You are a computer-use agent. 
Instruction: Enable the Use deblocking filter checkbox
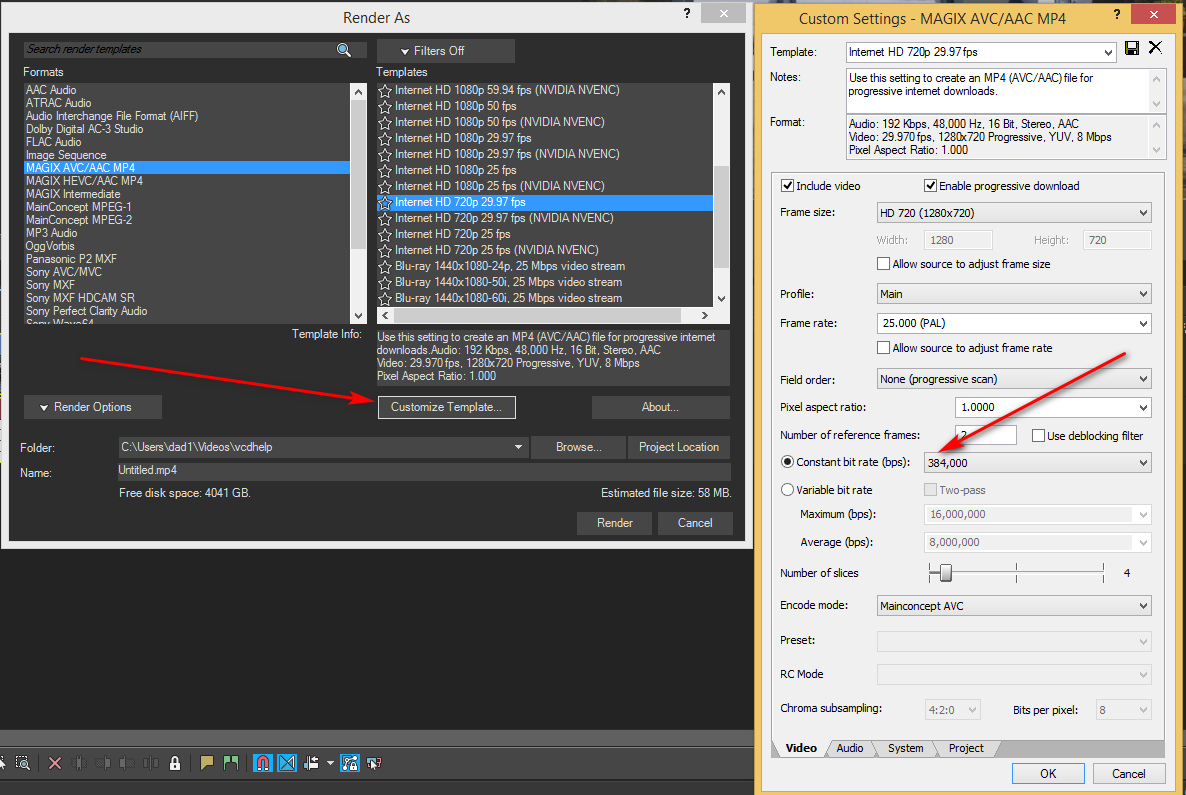tap(1039, 436)
